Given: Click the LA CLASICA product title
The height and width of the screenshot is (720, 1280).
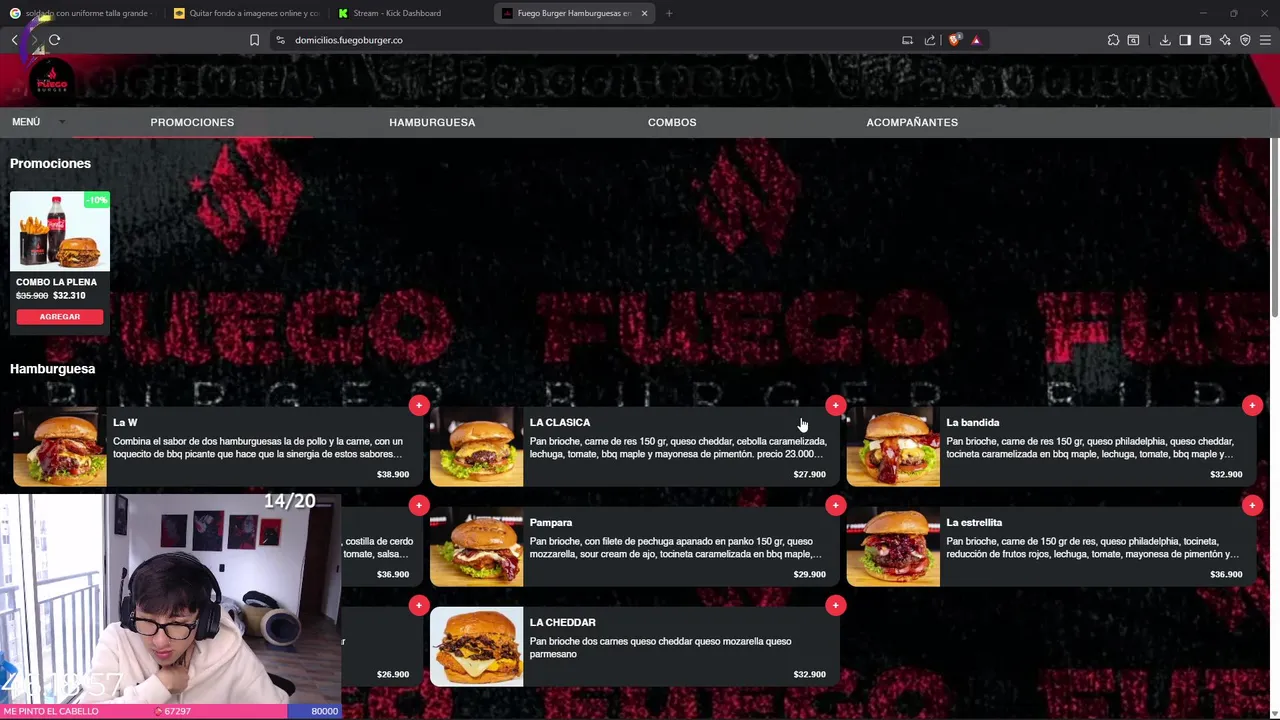Looking at the screenshot, I should click(560, 422).
